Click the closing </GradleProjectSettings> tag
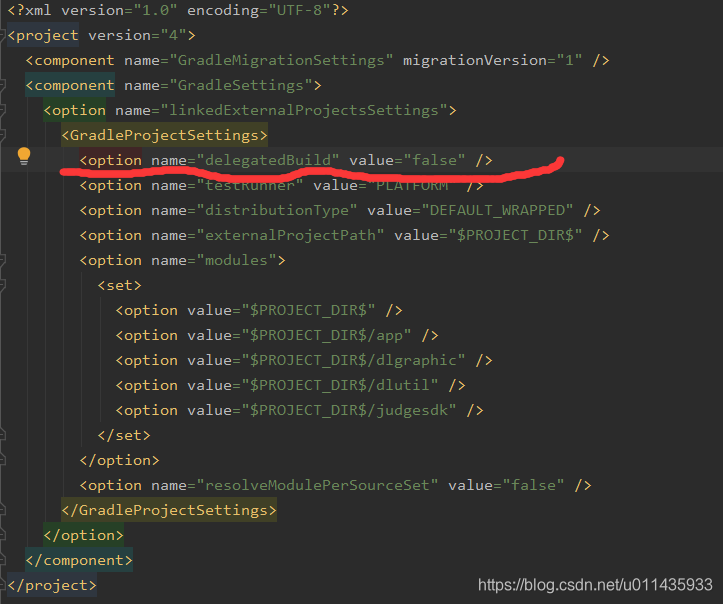Image resolution: width=723 pixels, height=604 pixels. click(x=169, y=510)
